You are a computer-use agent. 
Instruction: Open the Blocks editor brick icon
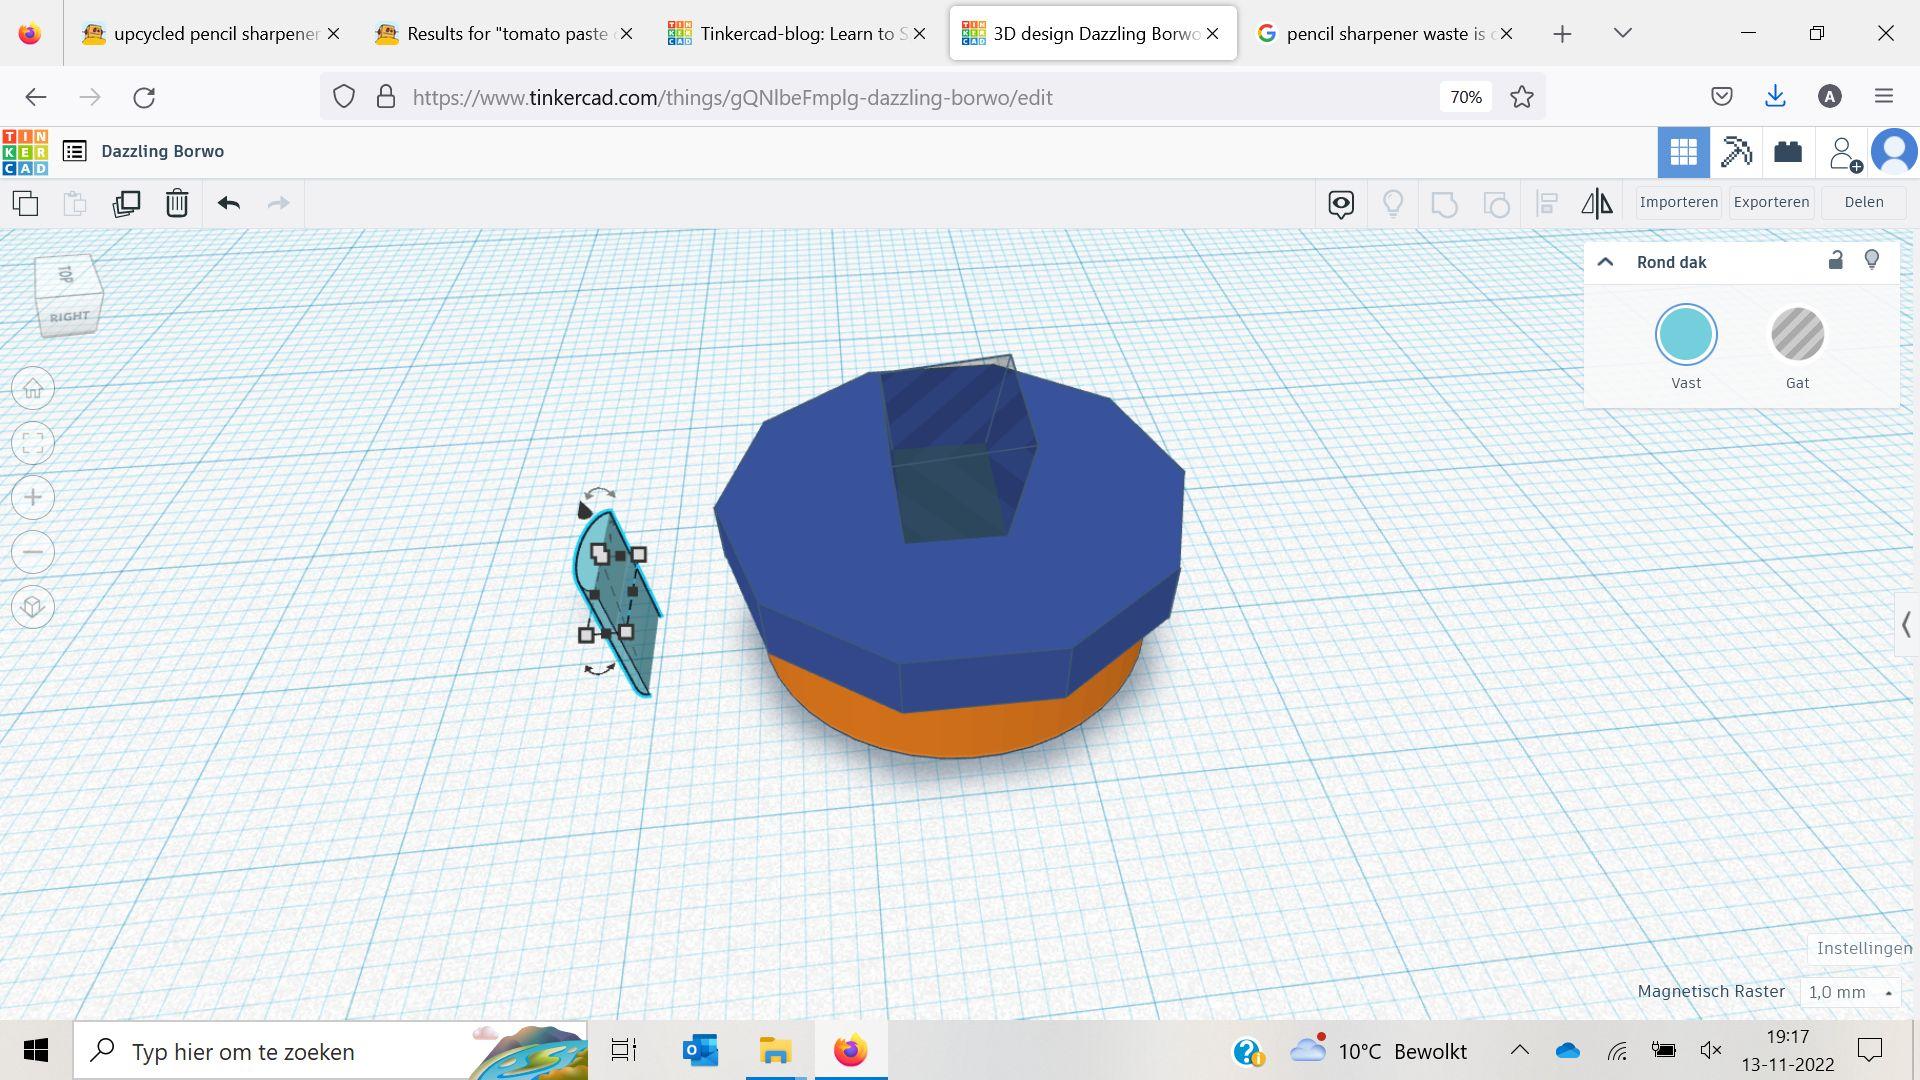[x=1788, y=152]
